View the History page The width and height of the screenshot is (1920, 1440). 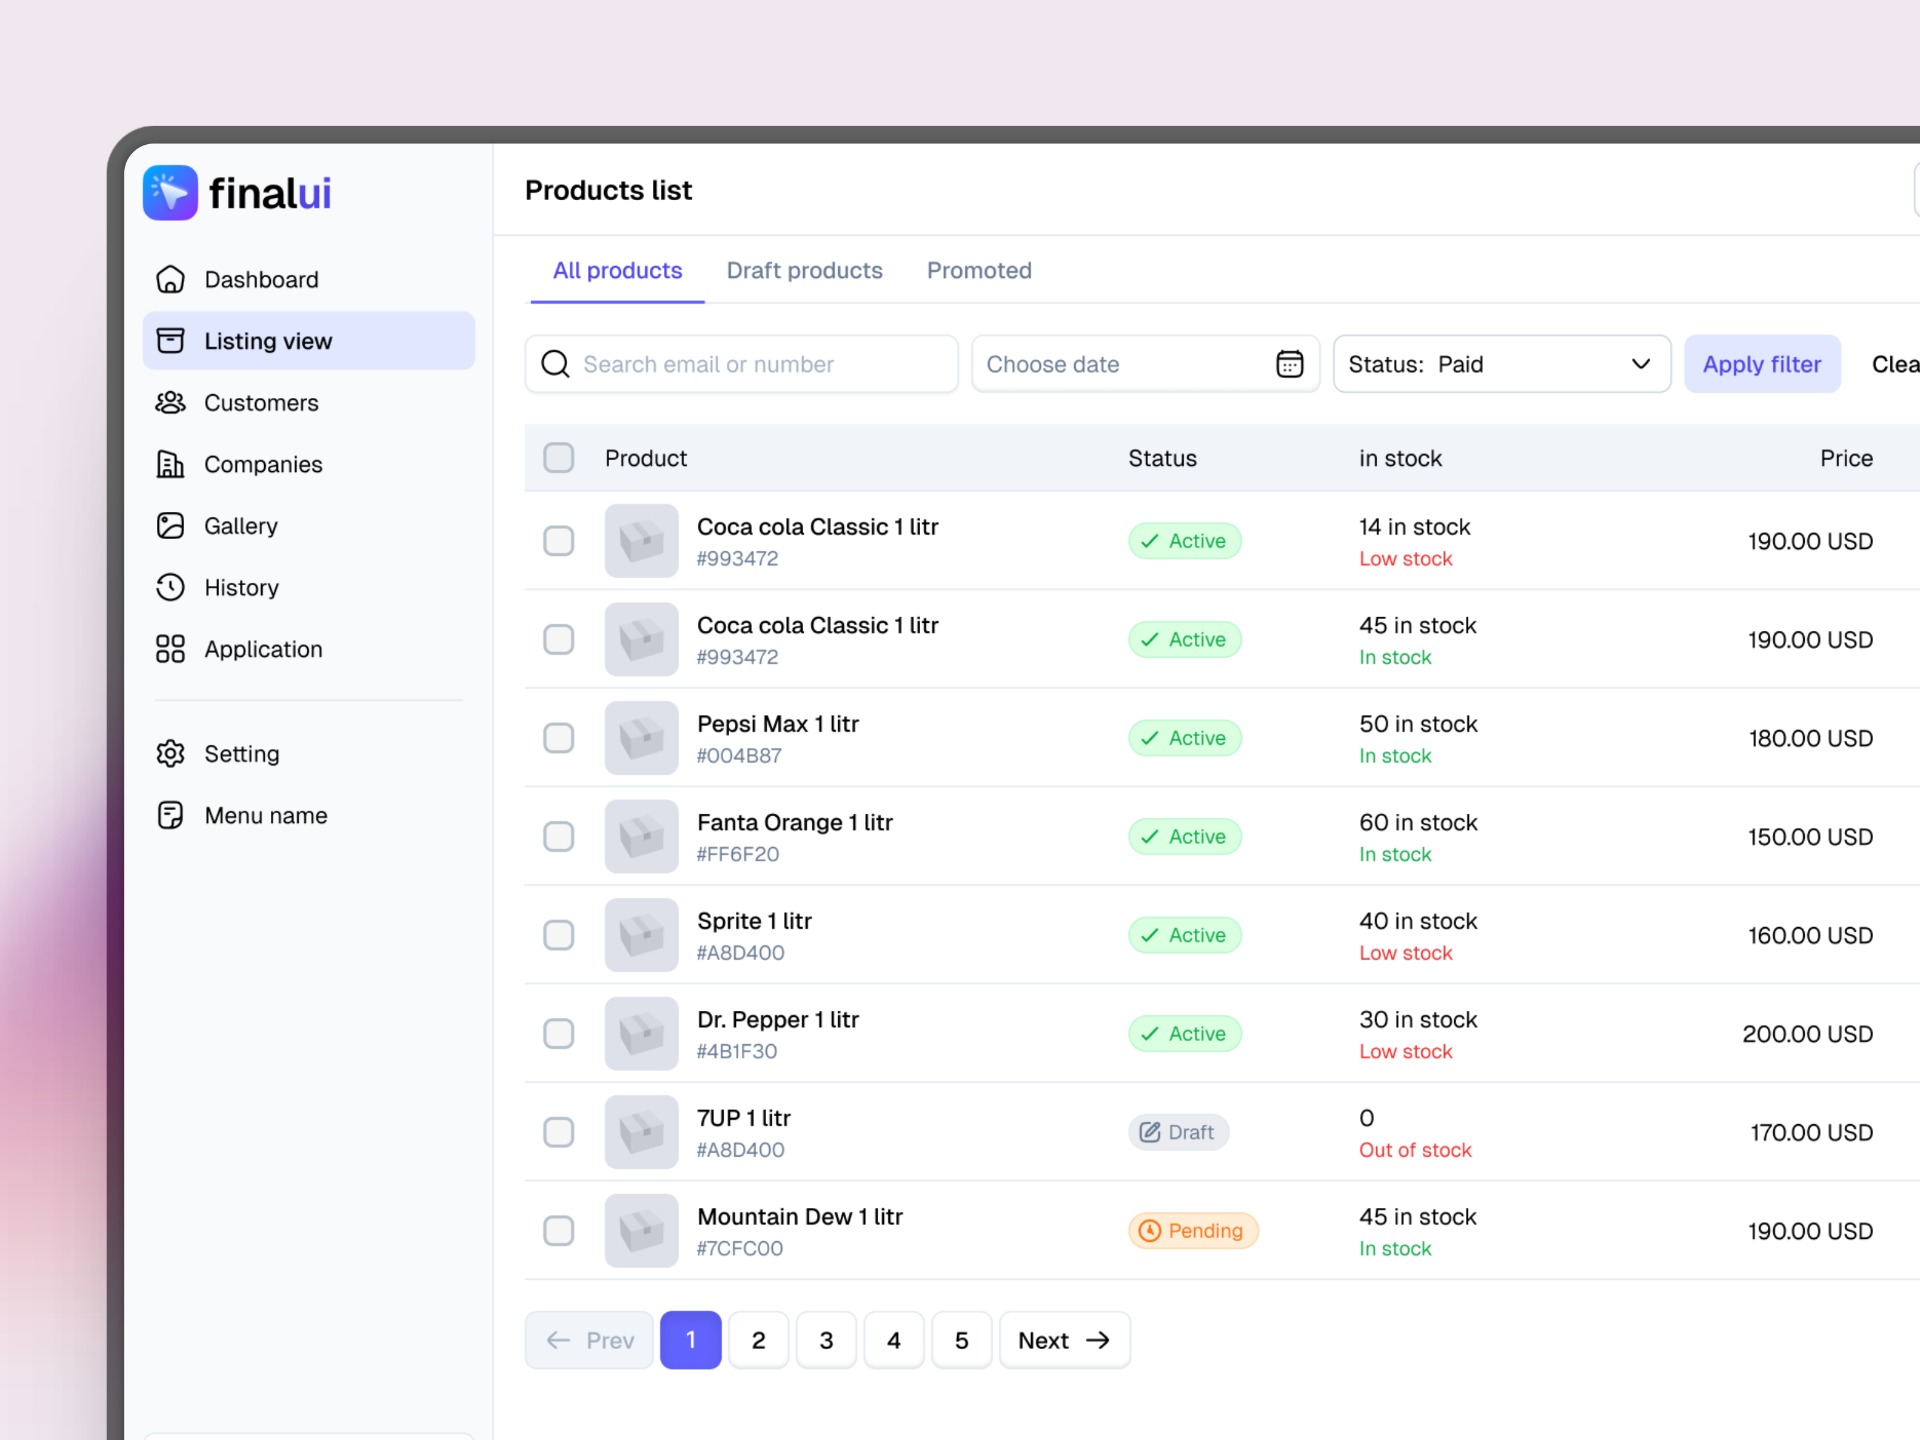pos(241,587)
